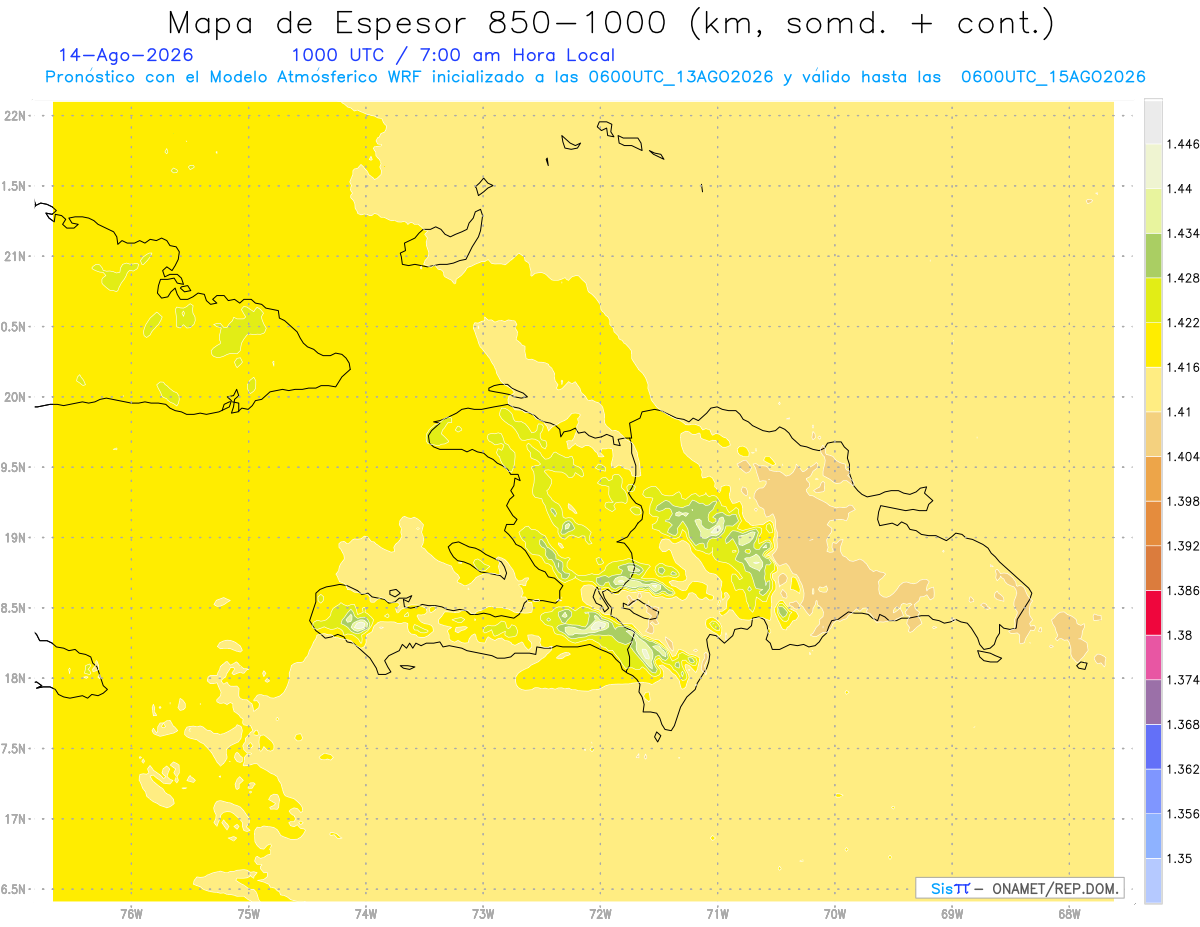
Task: Click the legend value '1.38'
Action: click(1179, 635)
